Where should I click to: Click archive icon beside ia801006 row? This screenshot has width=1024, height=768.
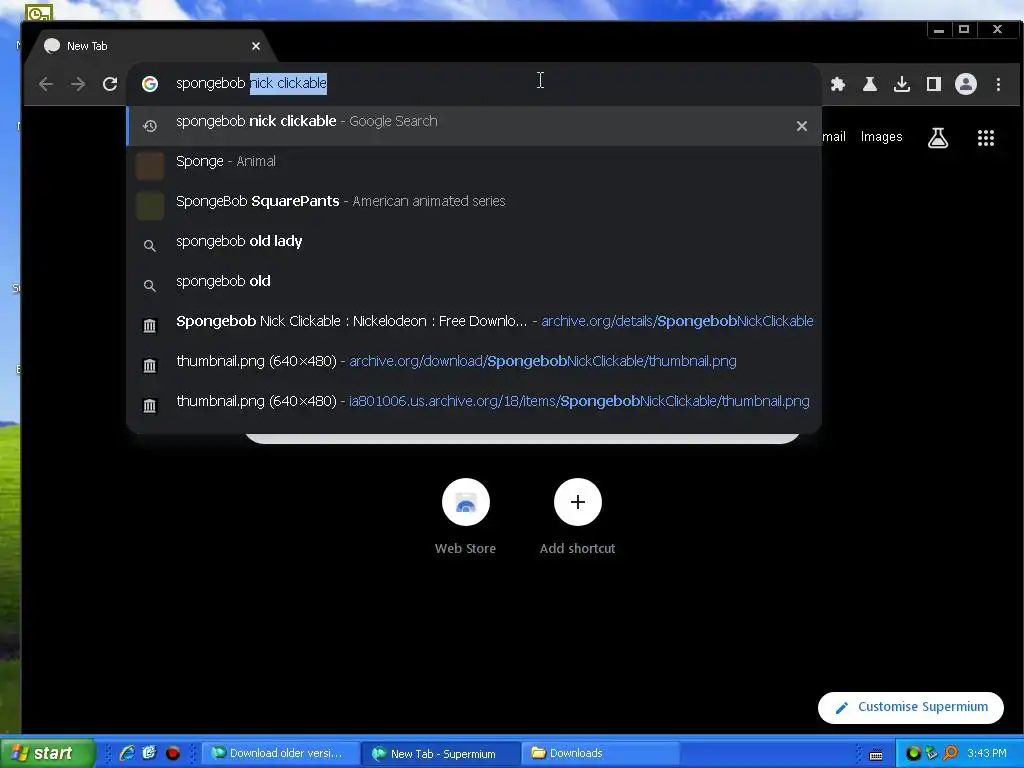click(x=150, y=406)
